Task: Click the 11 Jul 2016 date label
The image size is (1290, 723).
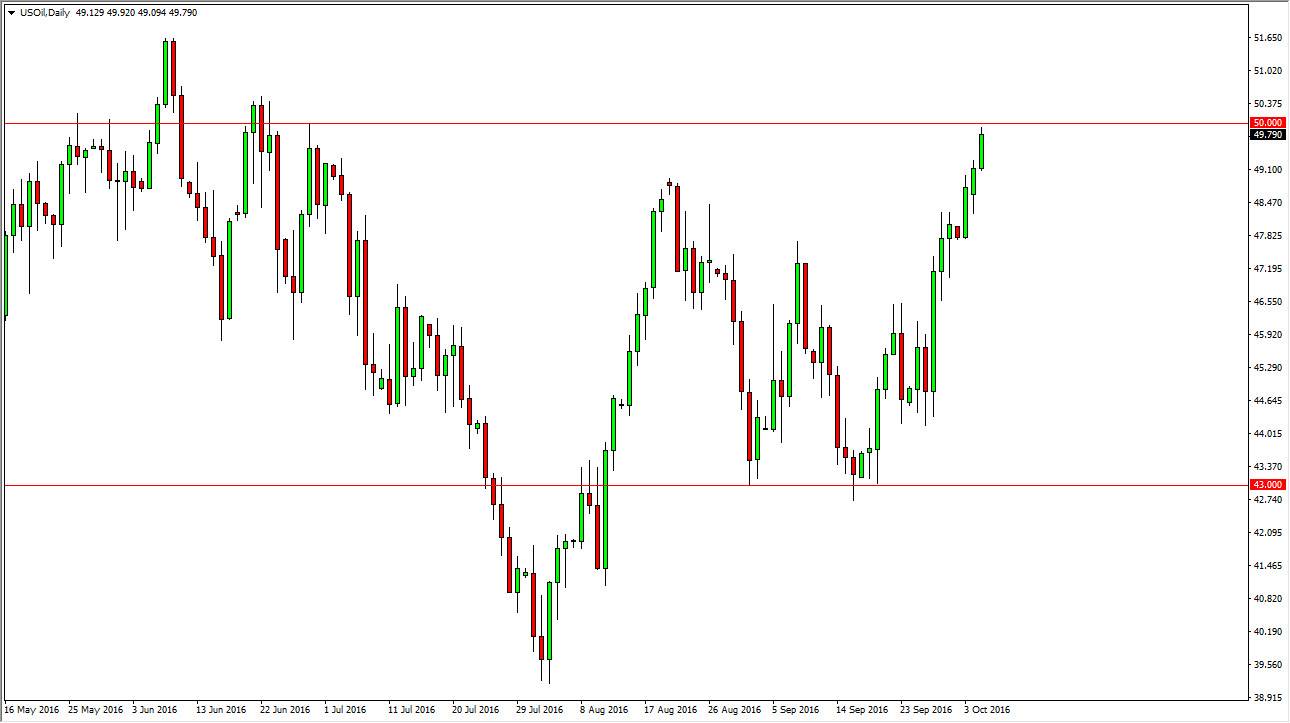Action: 412,710
